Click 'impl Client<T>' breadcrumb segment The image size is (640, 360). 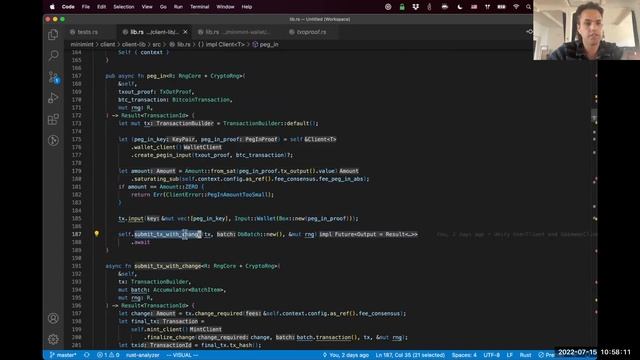(221, 44)
